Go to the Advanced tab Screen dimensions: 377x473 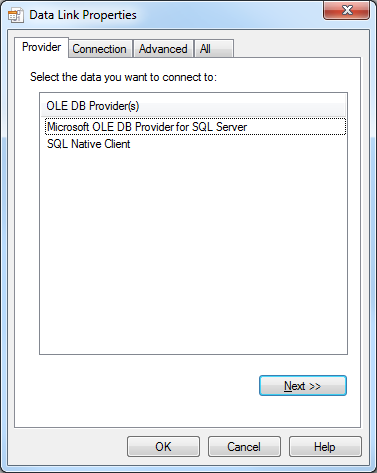163,49
